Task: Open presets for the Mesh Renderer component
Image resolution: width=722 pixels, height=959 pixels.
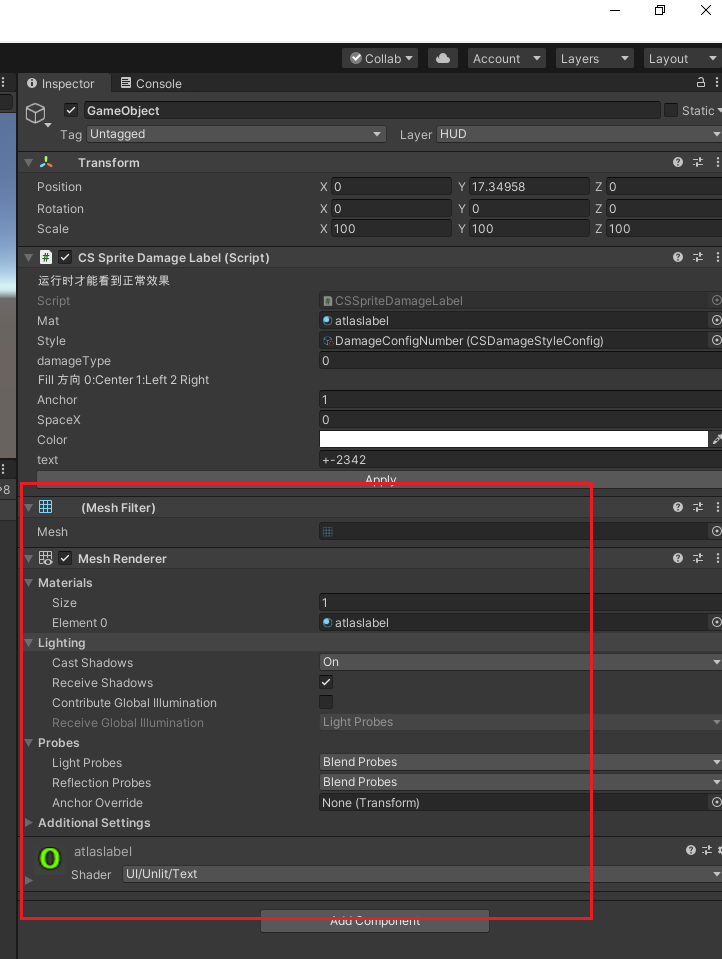Action: click(x=699, y=559)
